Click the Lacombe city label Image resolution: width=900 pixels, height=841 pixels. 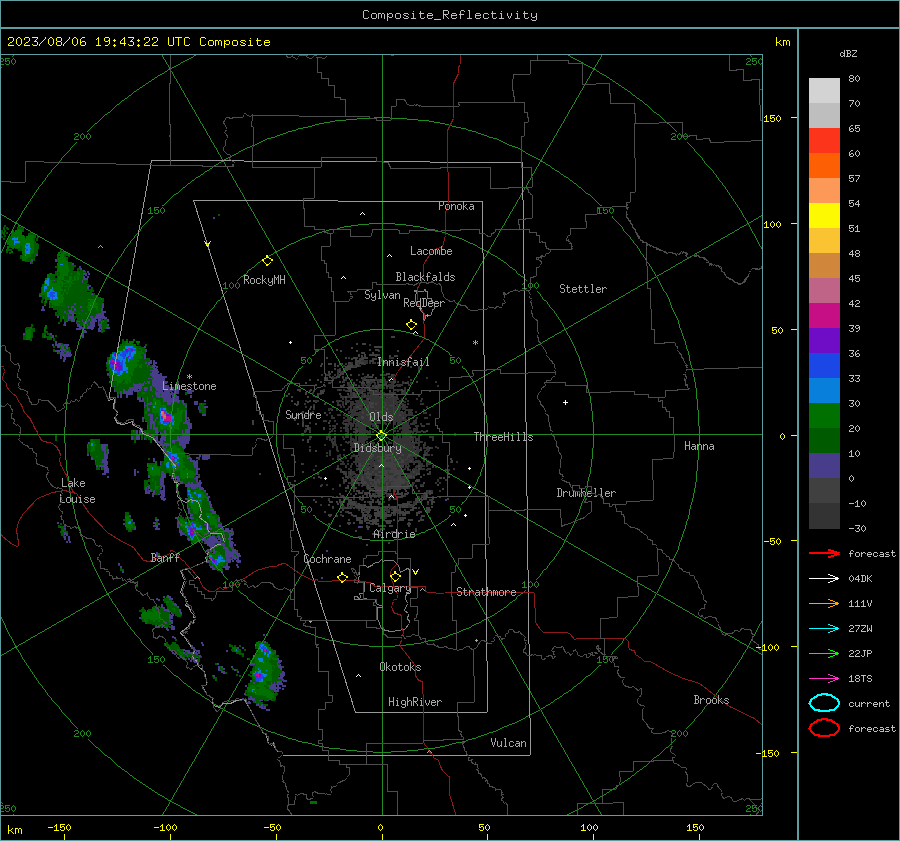click(x=431, y=251)
